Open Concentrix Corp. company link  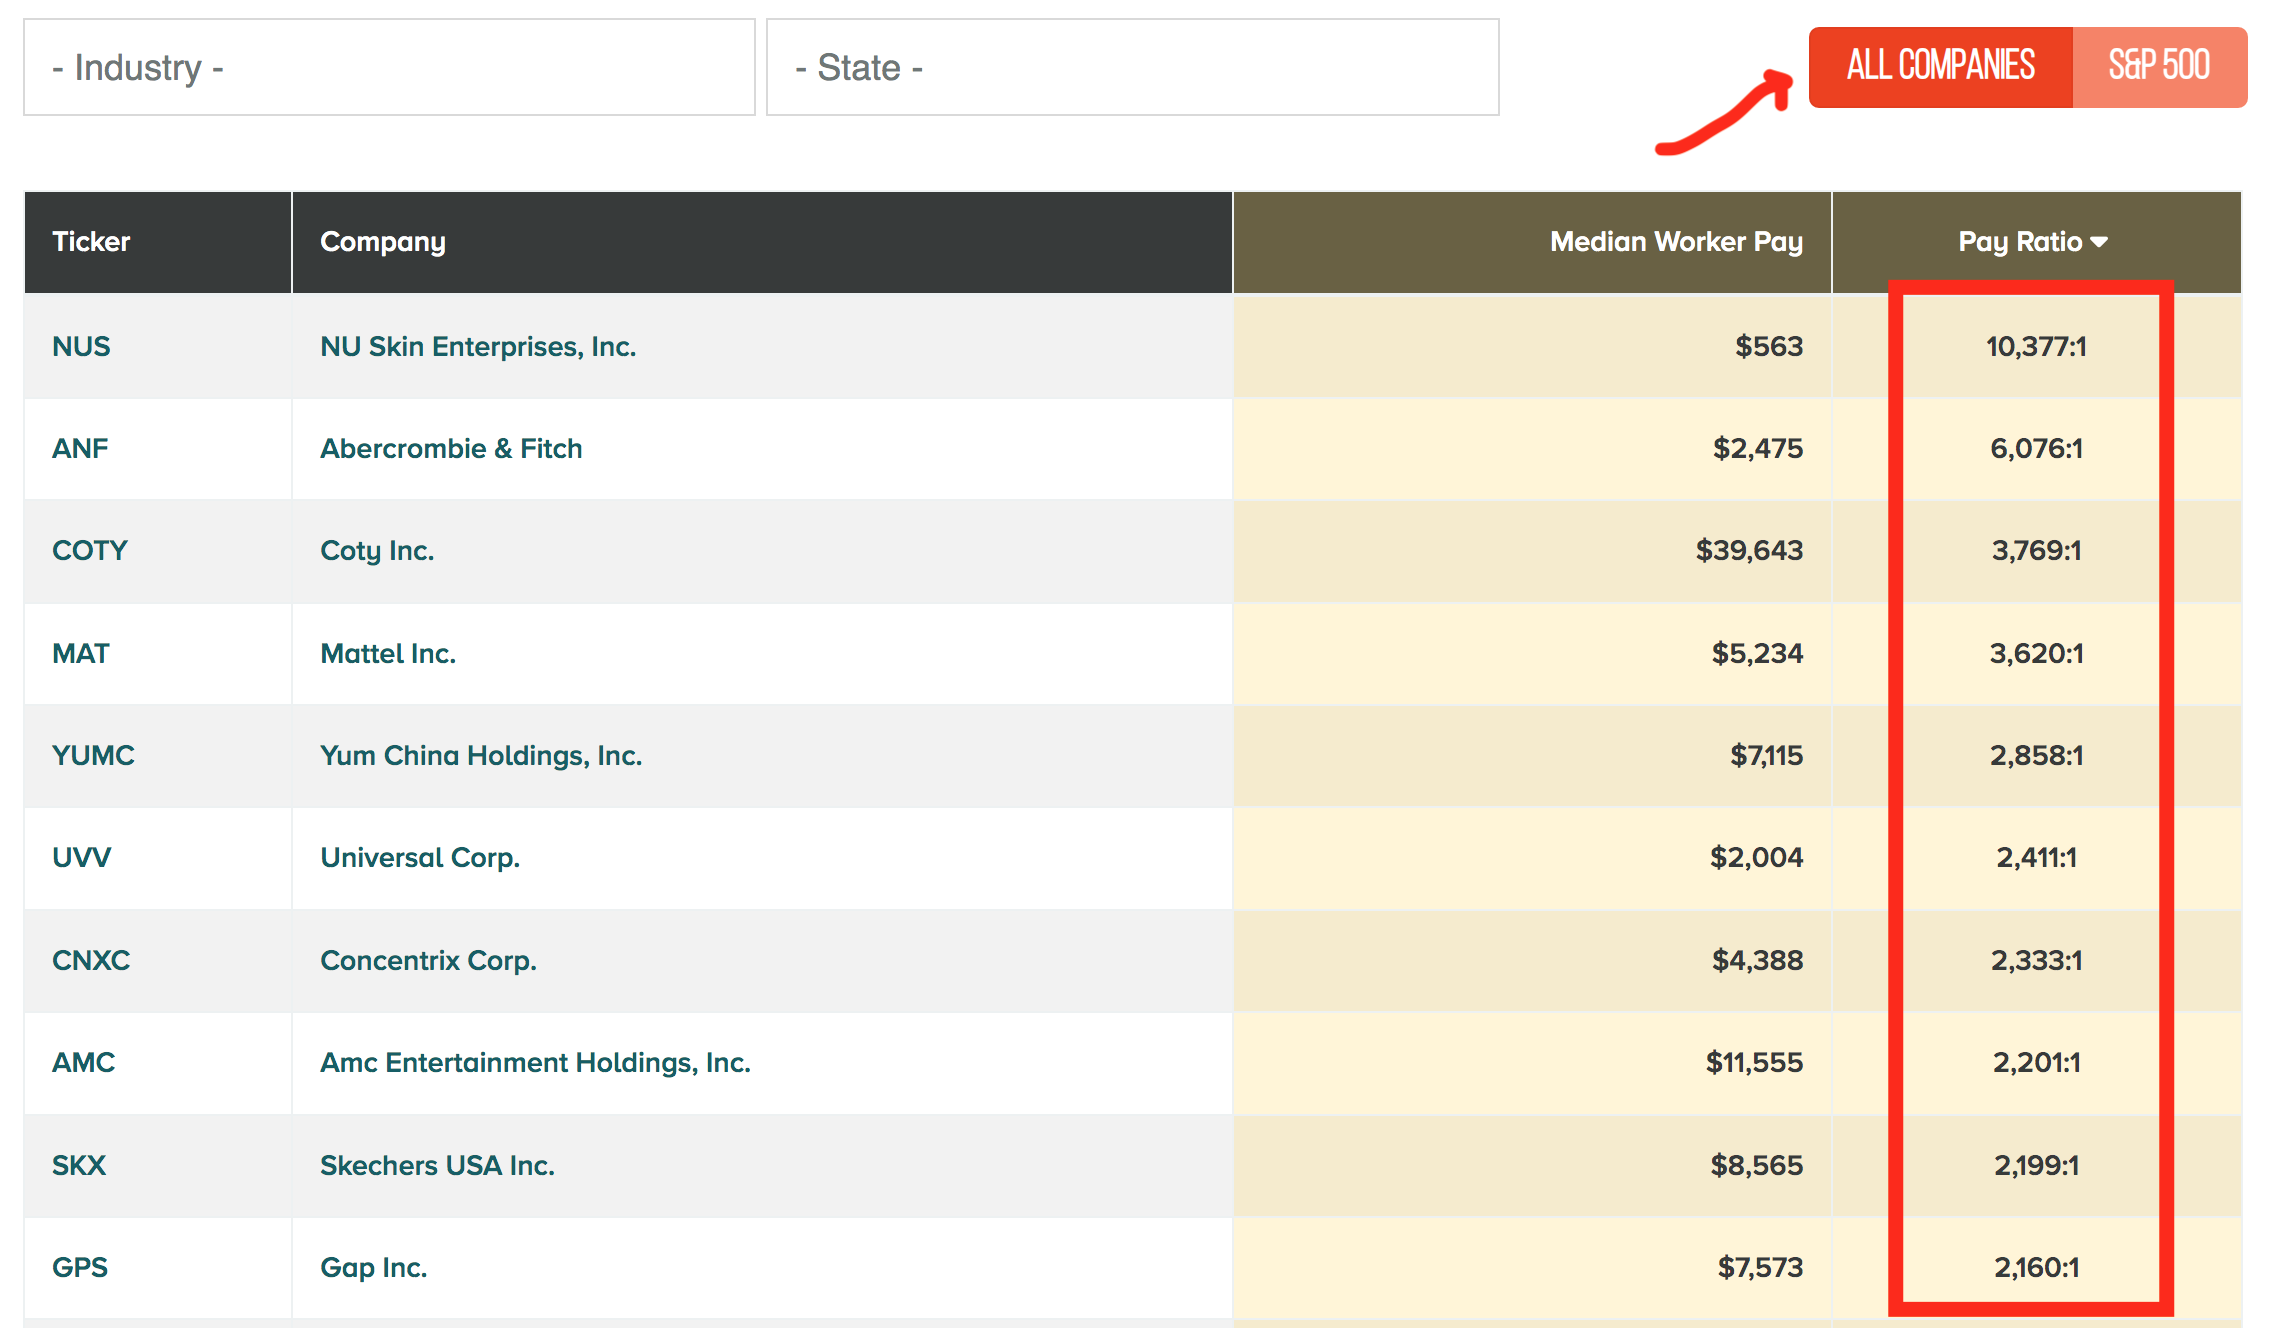(428, 960)
